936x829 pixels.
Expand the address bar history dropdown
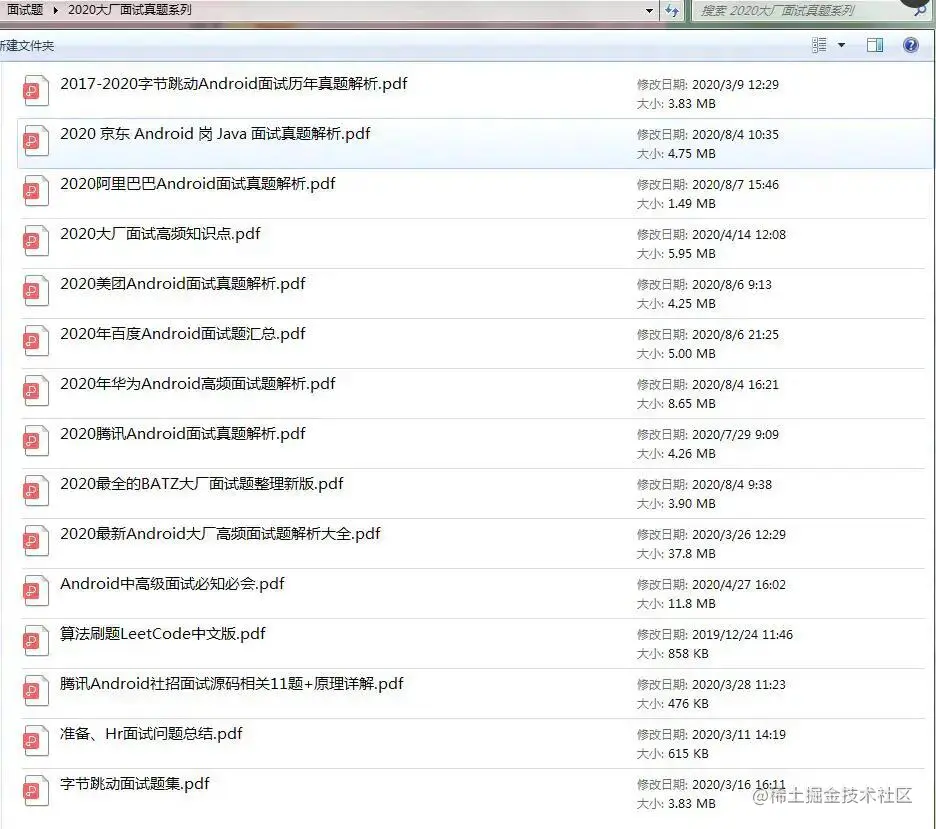pyautogui.click(x=649, y=10)
